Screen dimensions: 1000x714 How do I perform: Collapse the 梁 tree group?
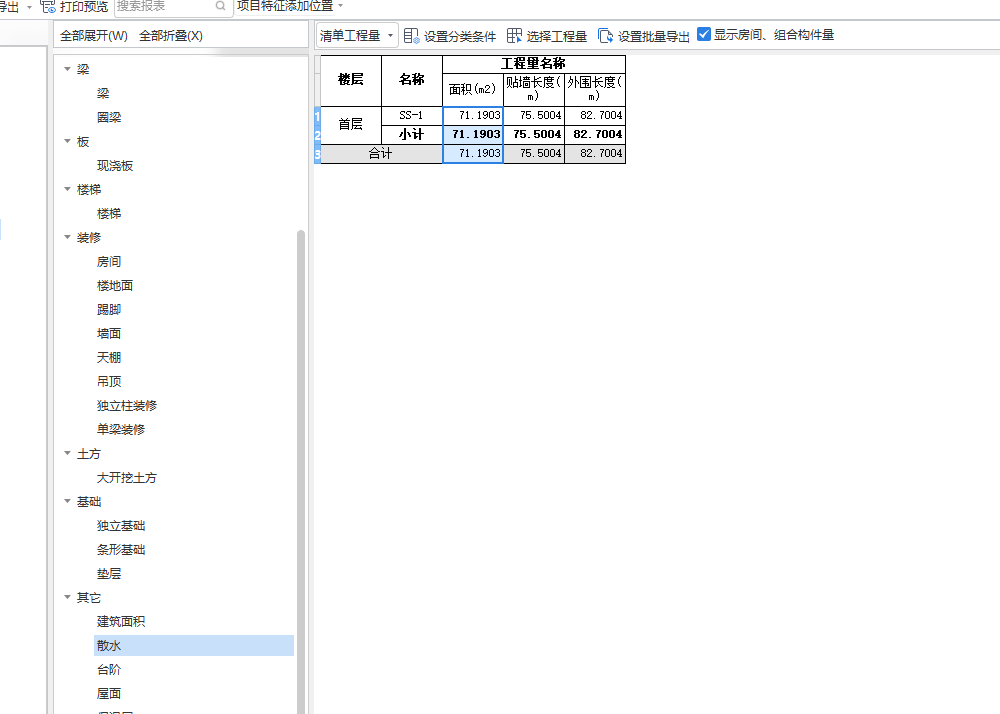coord(68,69)
